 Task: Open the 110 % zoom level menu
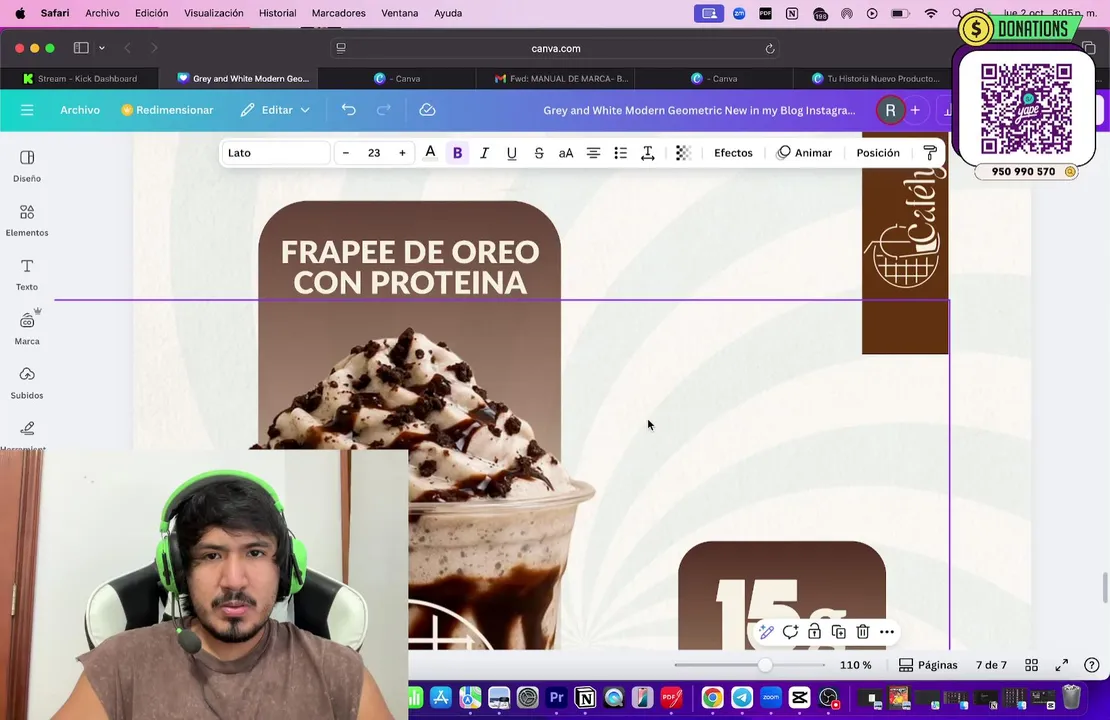point(855,665)
